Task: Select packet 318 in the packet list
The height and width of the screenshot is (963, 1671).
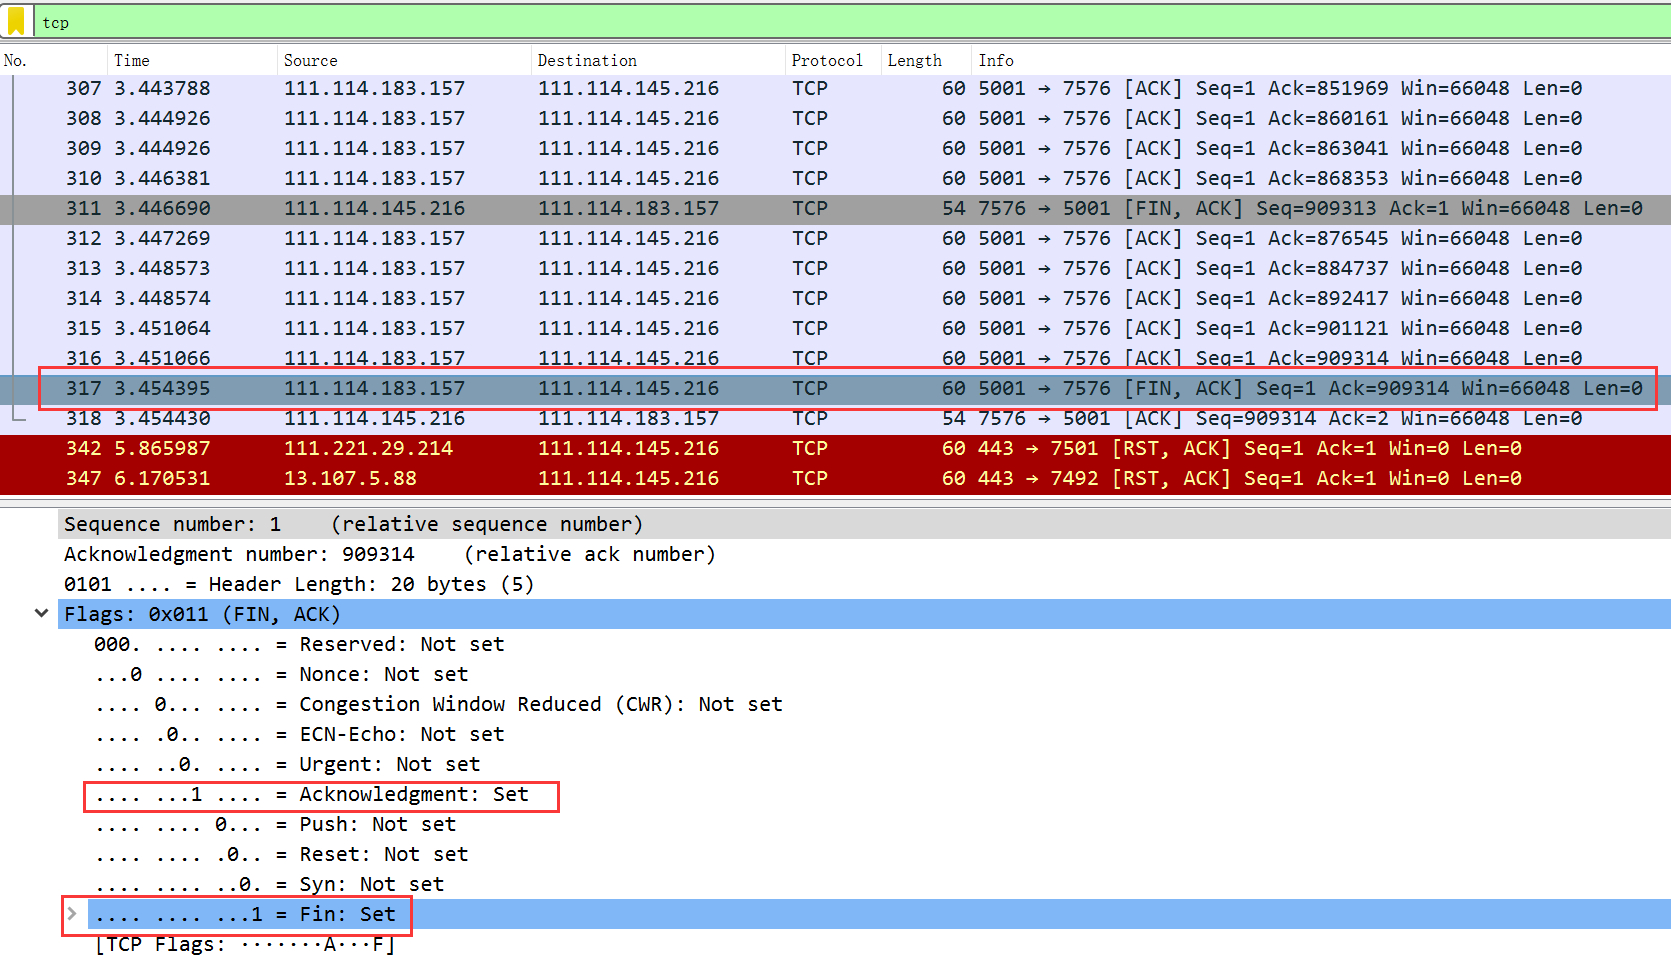Action: (x=800, y=419)
